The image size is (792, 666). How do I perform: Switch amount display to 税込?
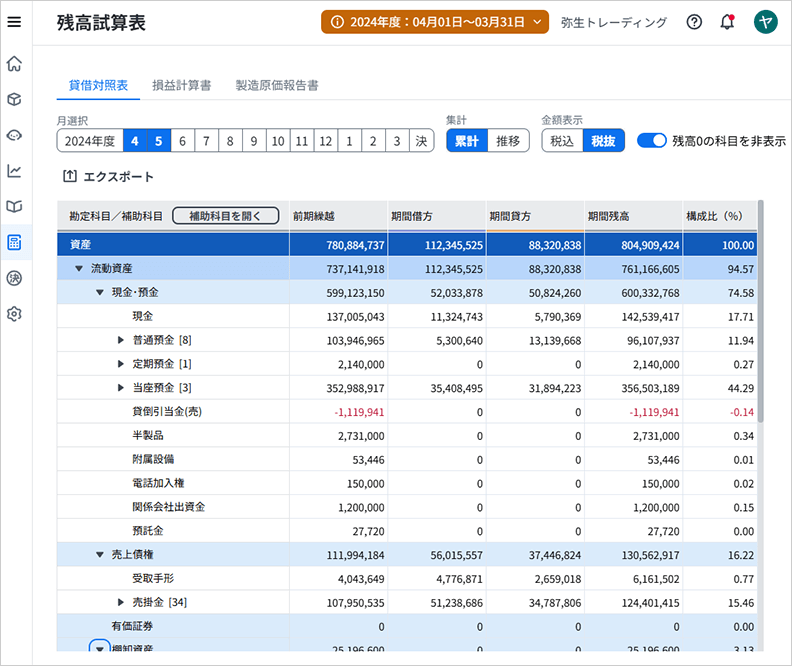pos(562,141)
